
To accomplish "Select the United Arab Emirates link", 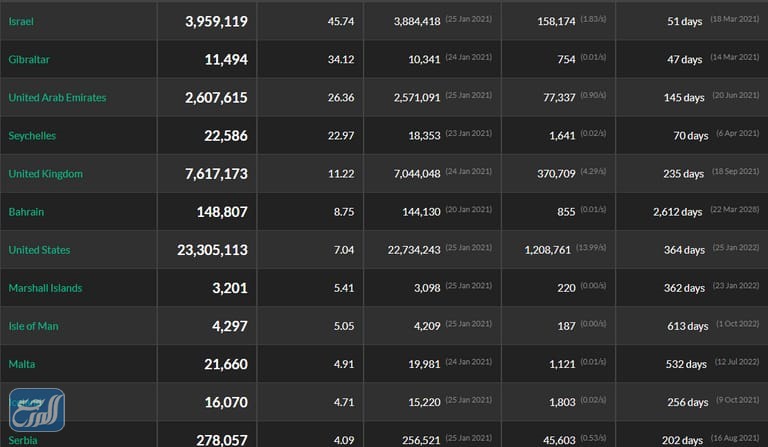I will coord(57,97).
